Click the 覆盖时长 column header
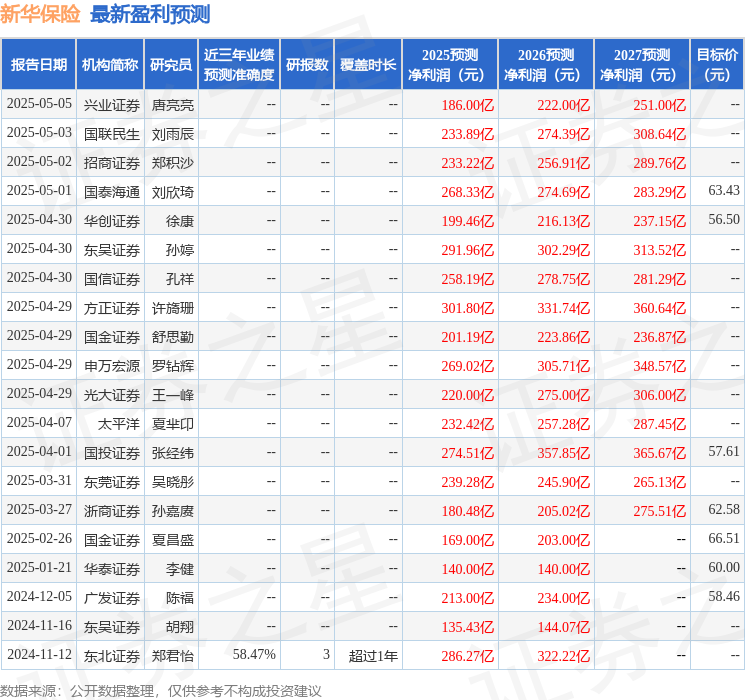 click(368, 65)
